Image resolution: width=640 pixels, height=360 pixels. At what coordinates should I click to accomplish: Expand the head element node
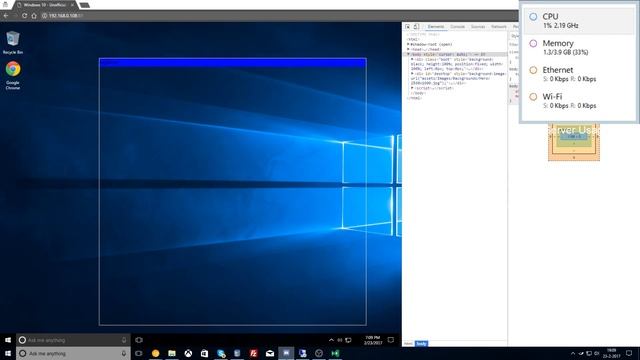tap(408, 49)
